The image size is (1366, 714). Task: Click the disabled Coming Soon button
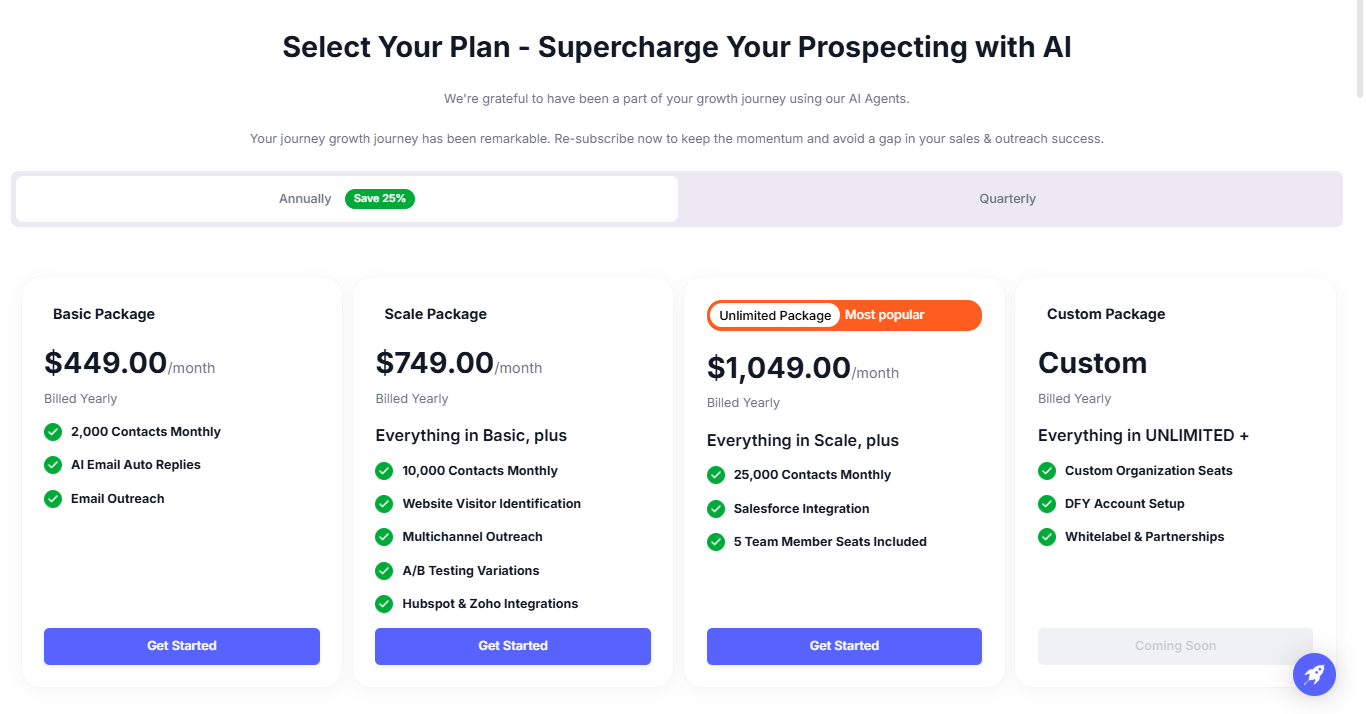pos(1175,646)
